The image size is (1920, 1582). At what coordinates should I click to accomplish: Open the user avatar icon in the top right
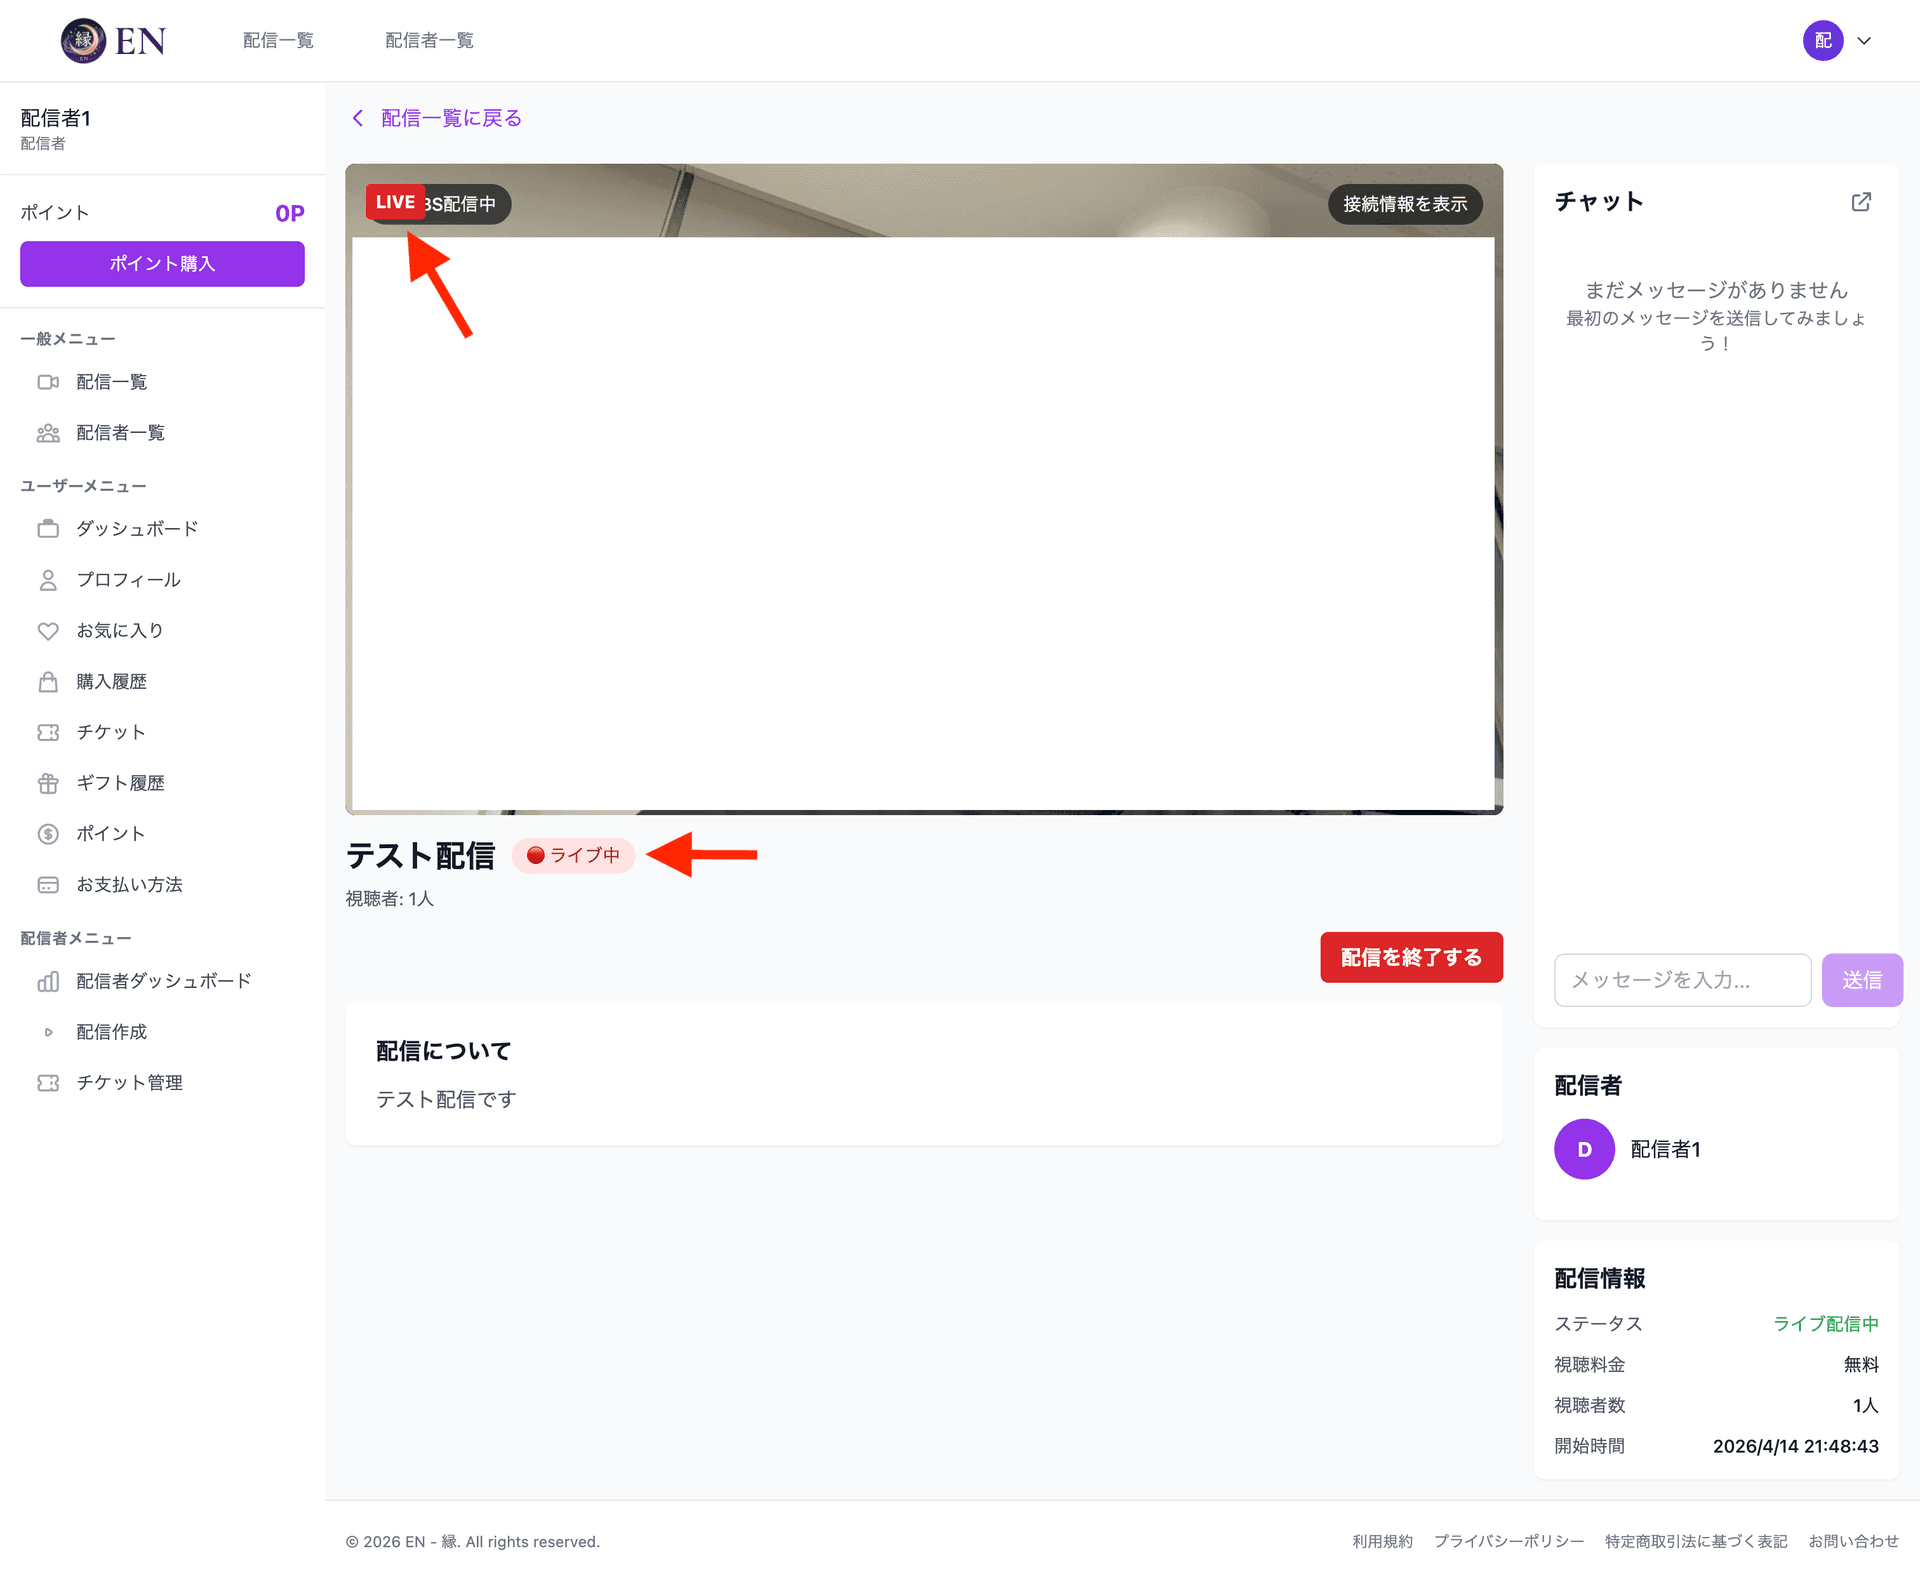[1823, 41]
